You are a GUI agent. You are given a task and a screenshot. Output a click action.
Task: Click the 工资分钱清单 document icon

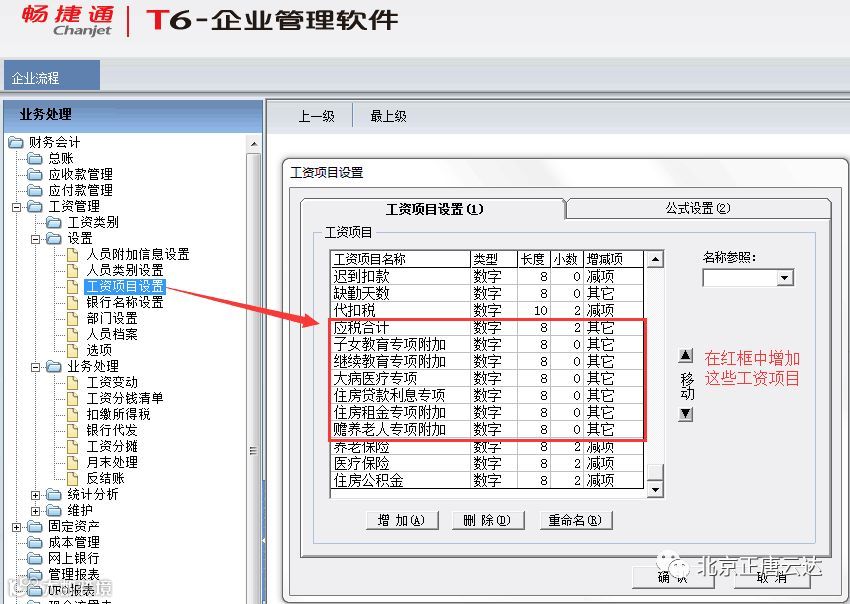click(x=73, y=399)
